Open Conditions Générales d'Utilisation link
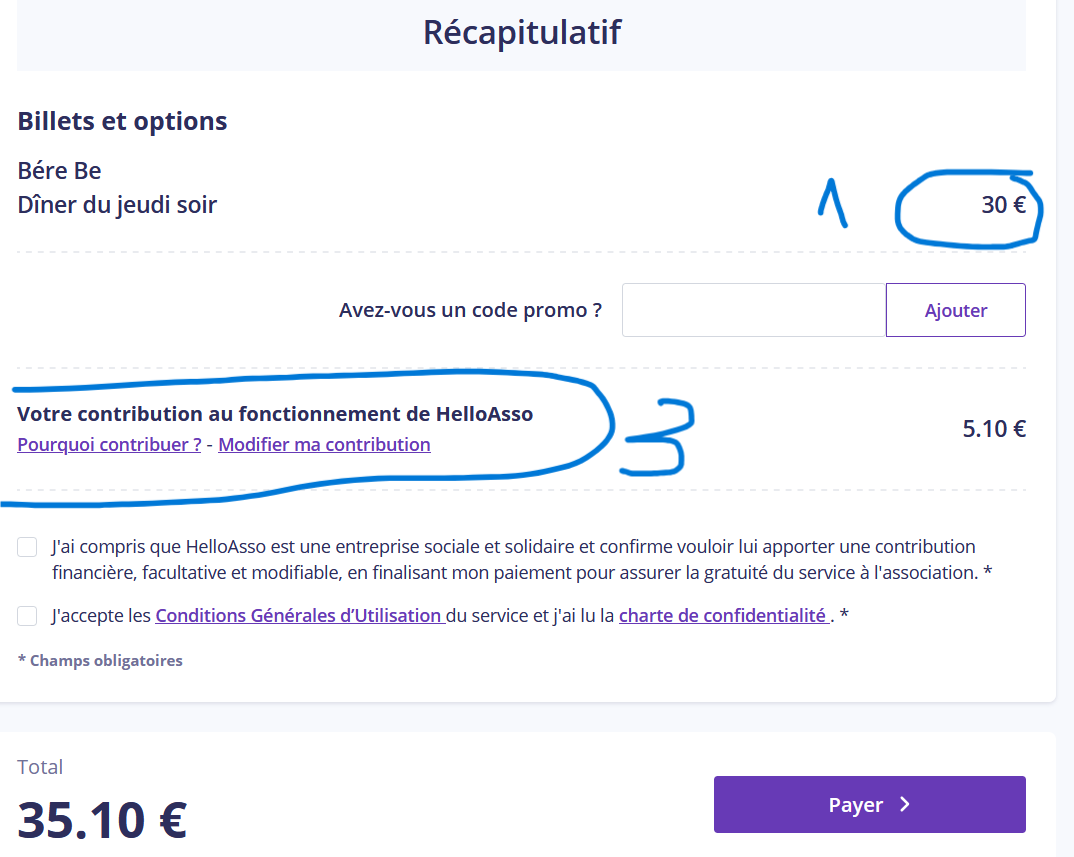 pyautogui.click(x=298, y=616)
